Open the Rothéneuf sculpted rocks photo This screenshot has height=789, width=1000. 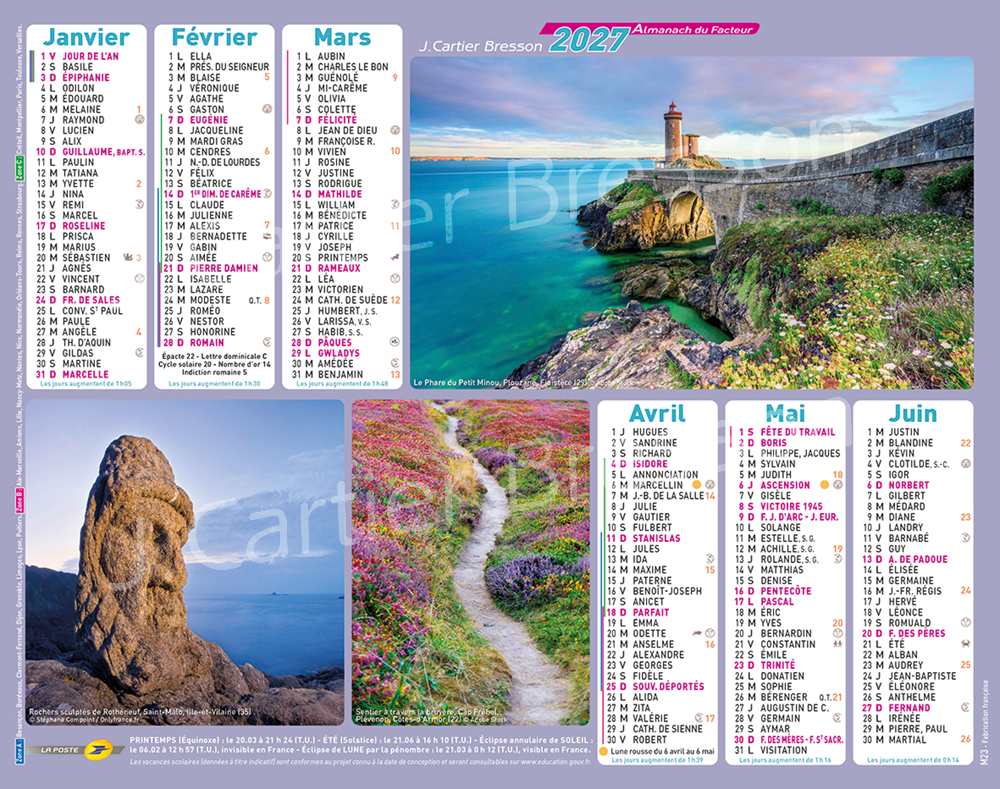[184, 562]
